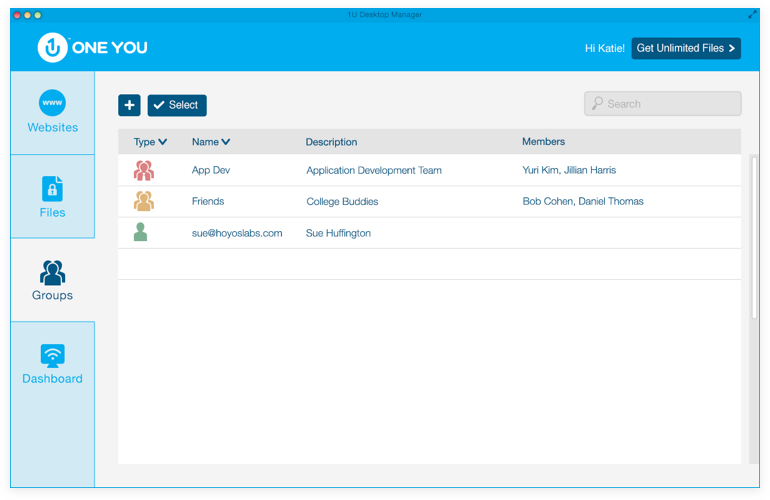Screen dimensions: 770x500
Task: Click College Buddies description
Action: (x=342, y=201)
